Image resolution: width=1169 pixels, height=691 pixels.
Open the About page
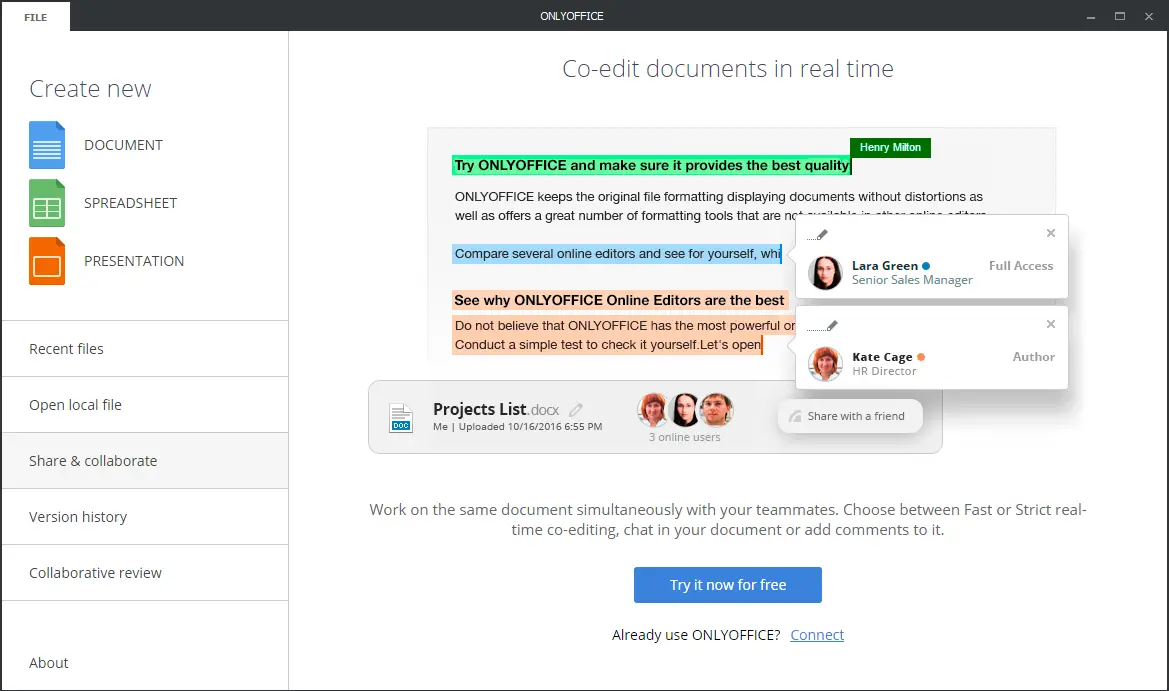(x=48, y=663)
